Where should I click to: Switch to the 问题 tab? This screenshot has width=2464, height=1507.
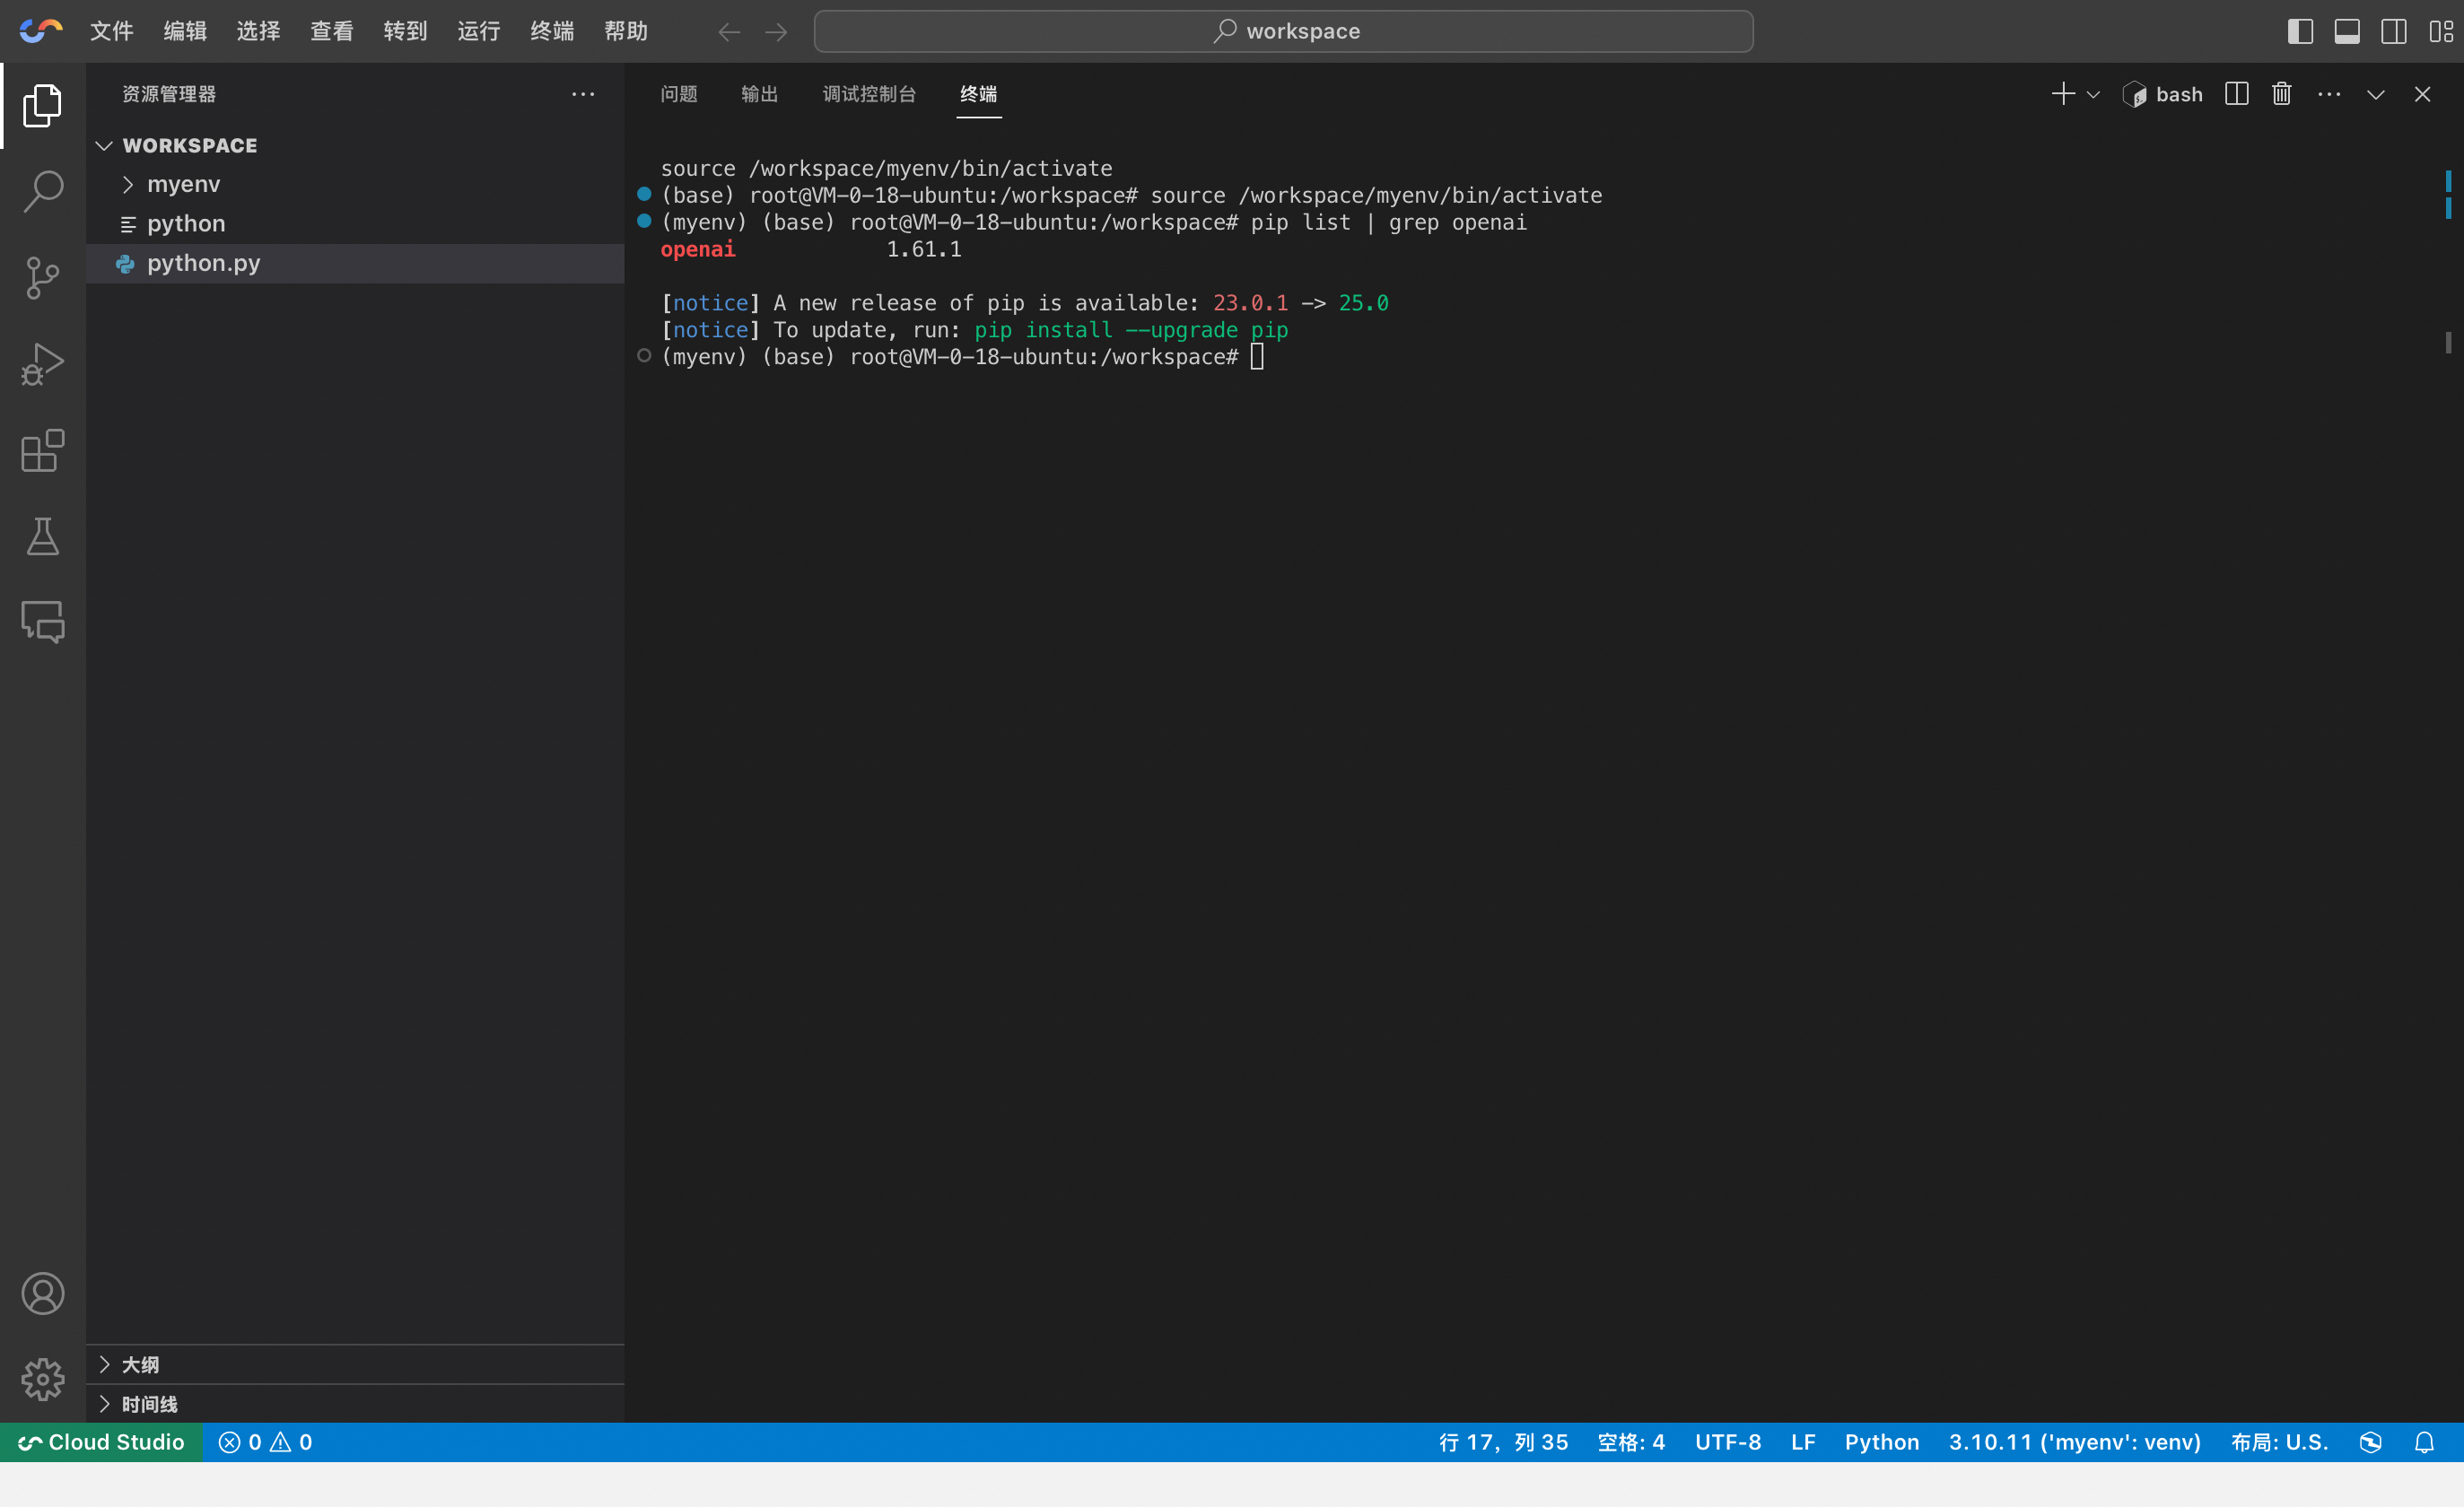[x=679, y=94]
